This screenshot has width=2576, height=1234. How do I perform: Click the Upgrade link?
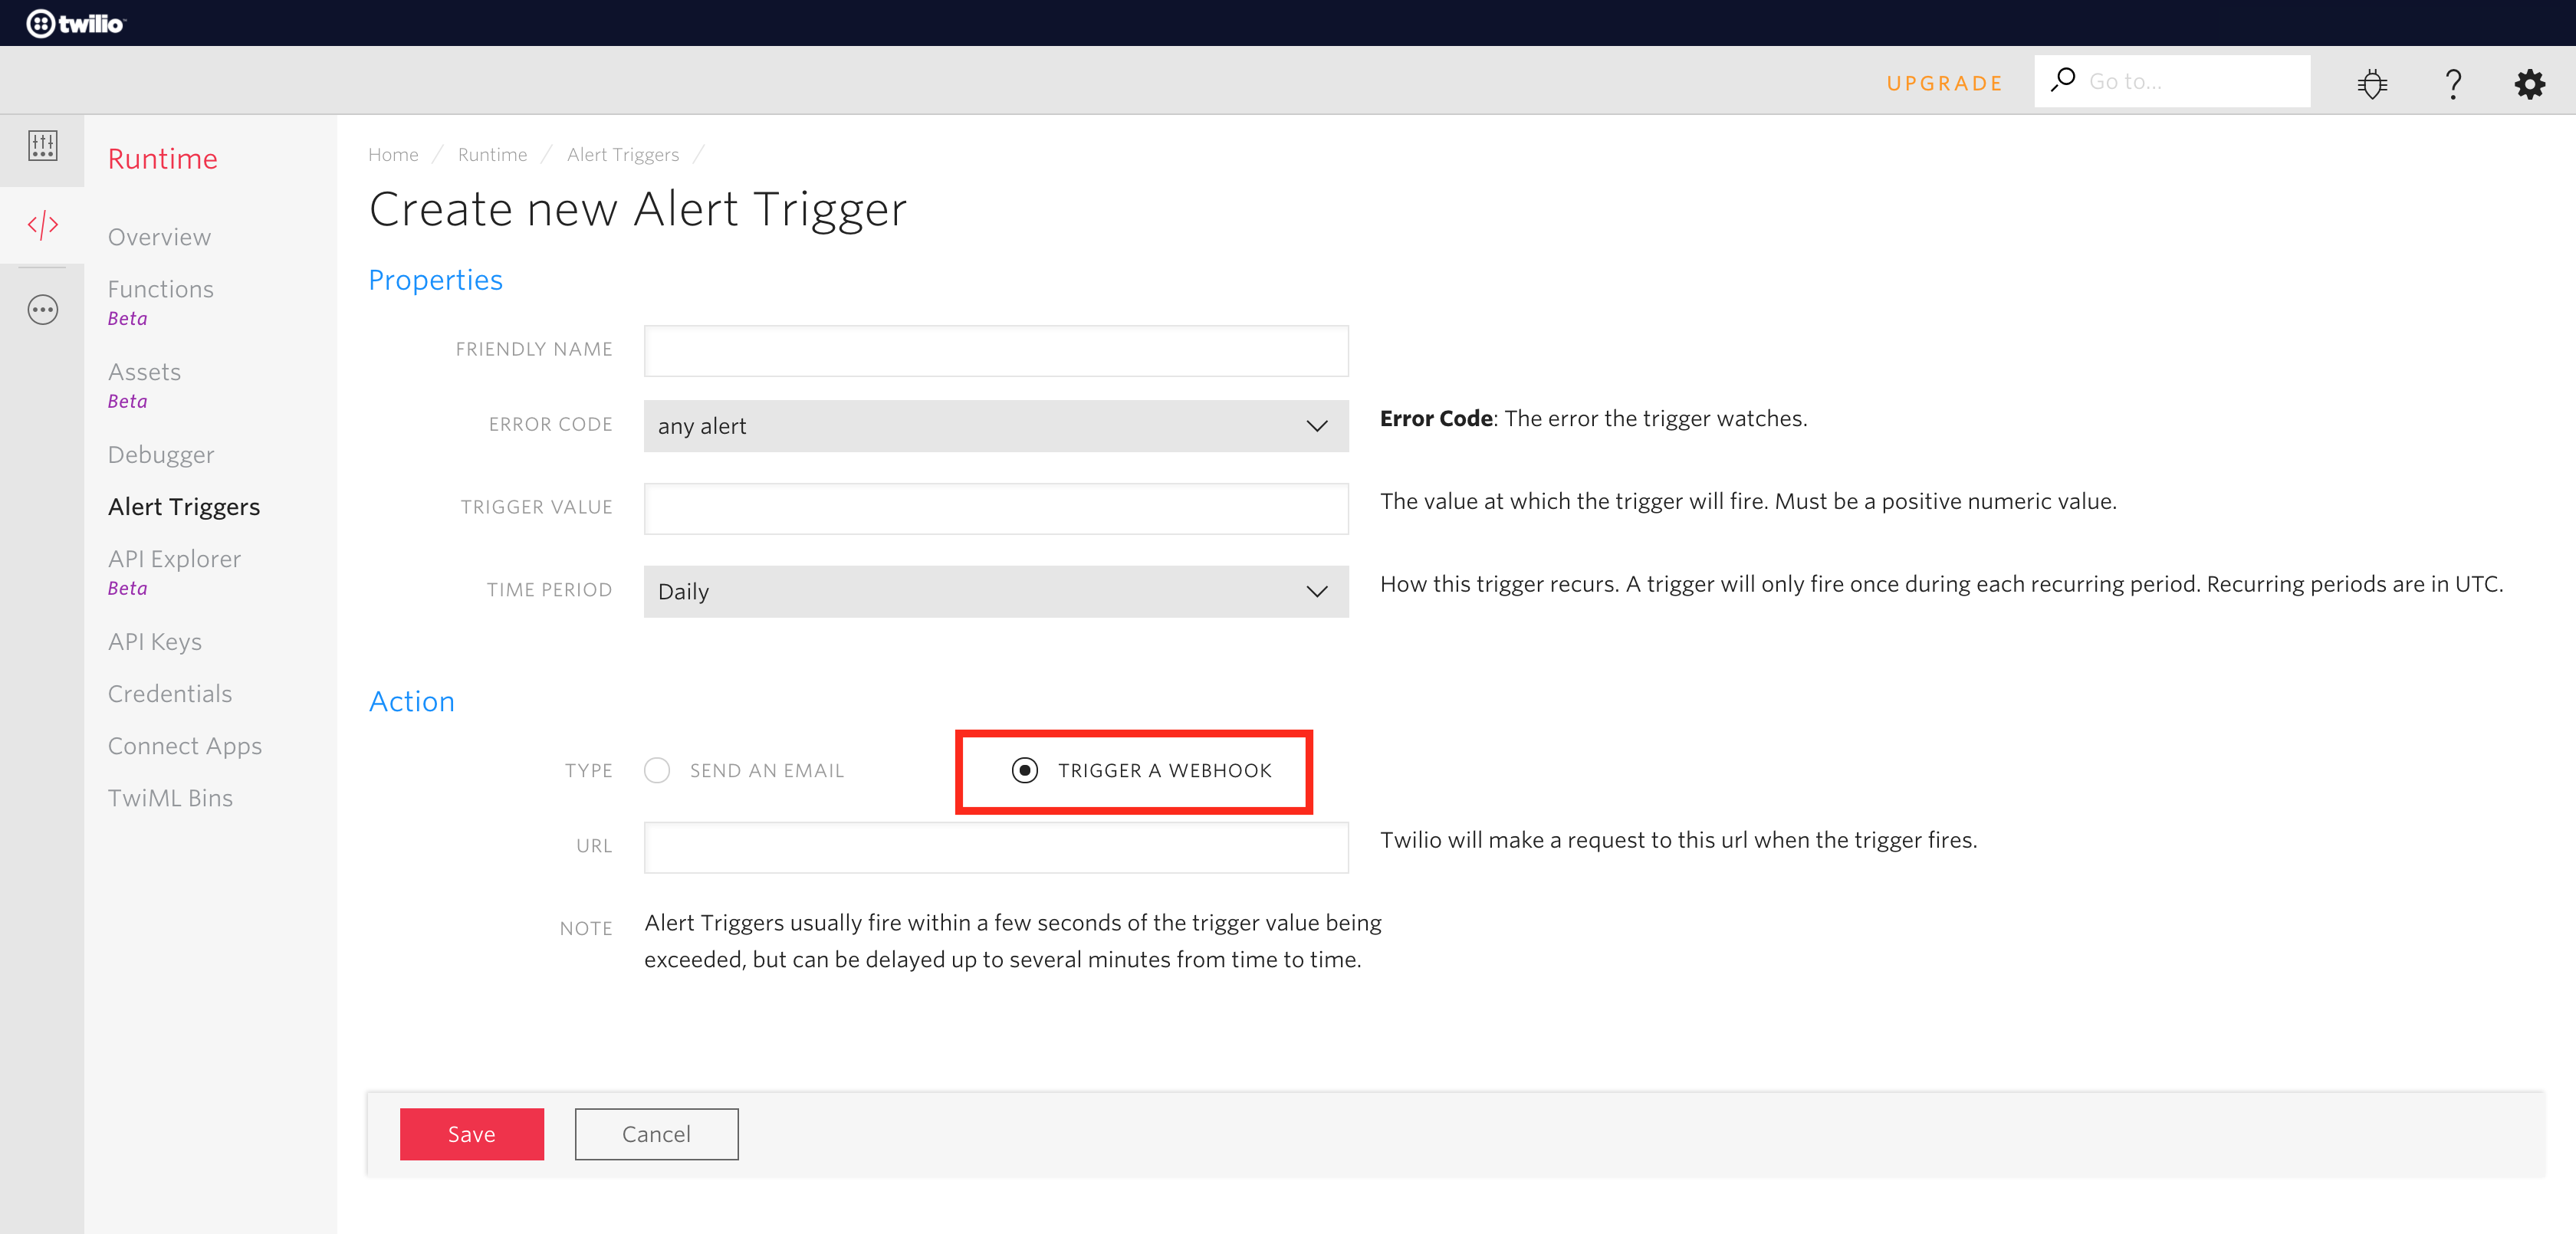(1944, 83)
